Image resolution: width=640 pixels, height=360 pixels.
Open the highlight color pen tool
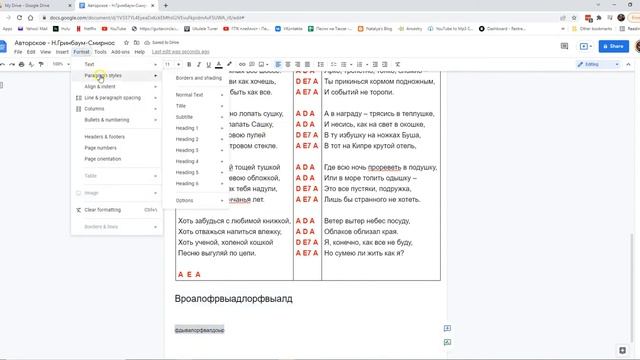[229, 64]
